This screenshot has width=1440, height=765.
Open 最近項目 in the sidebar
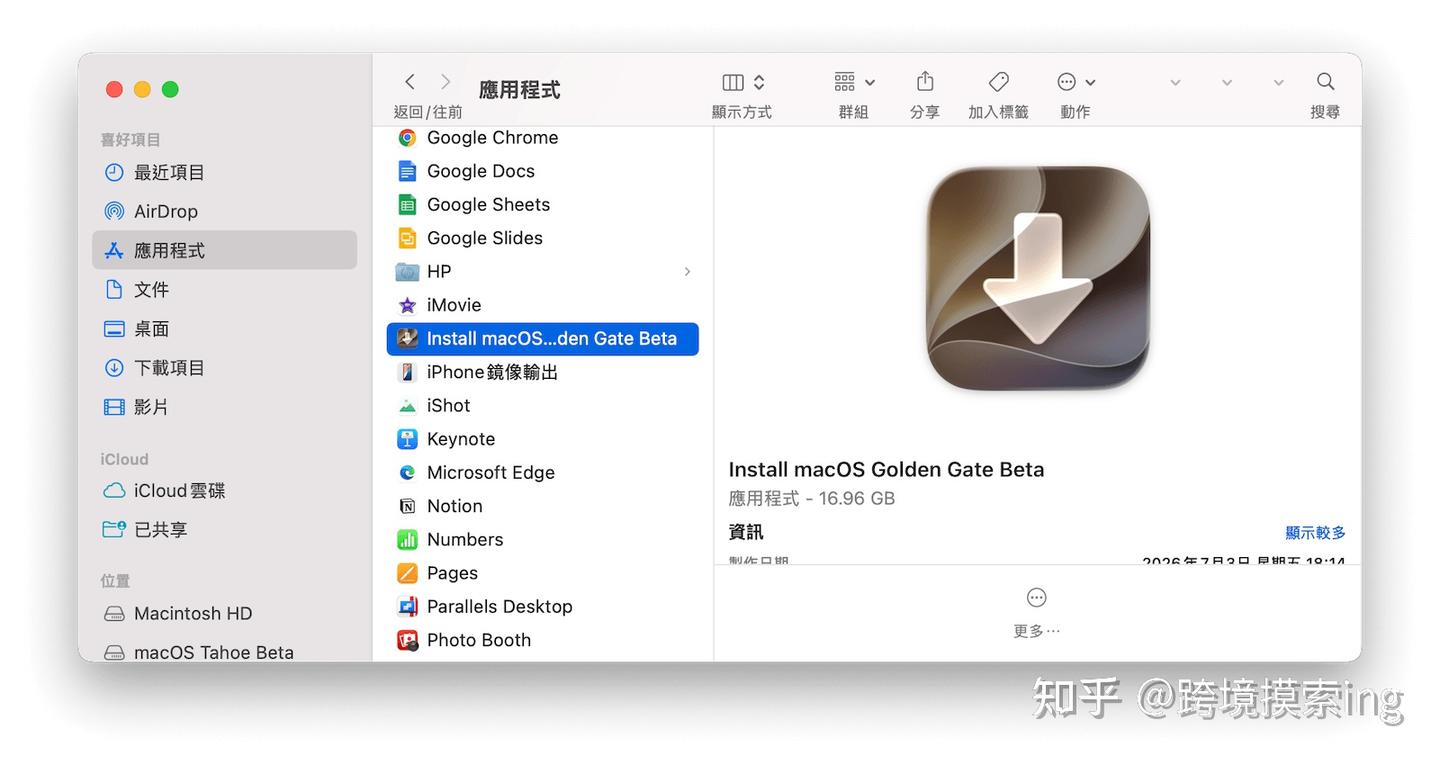pyautogui.click(x=224, y=173)
